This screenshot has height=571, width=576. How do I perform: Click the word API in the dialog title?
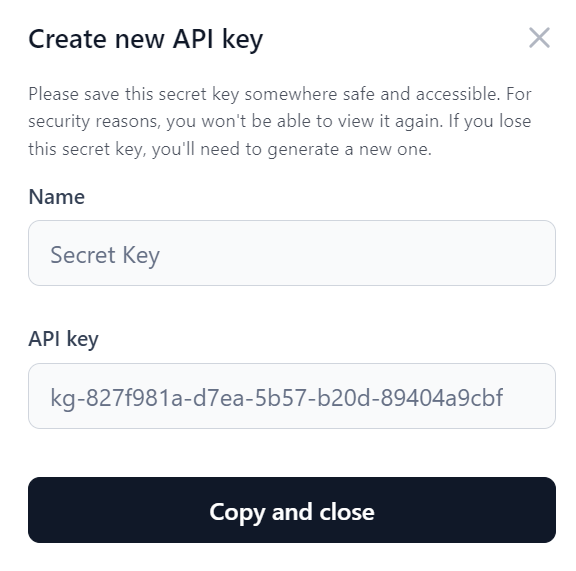pyautogui.click(x=193, y=39)
